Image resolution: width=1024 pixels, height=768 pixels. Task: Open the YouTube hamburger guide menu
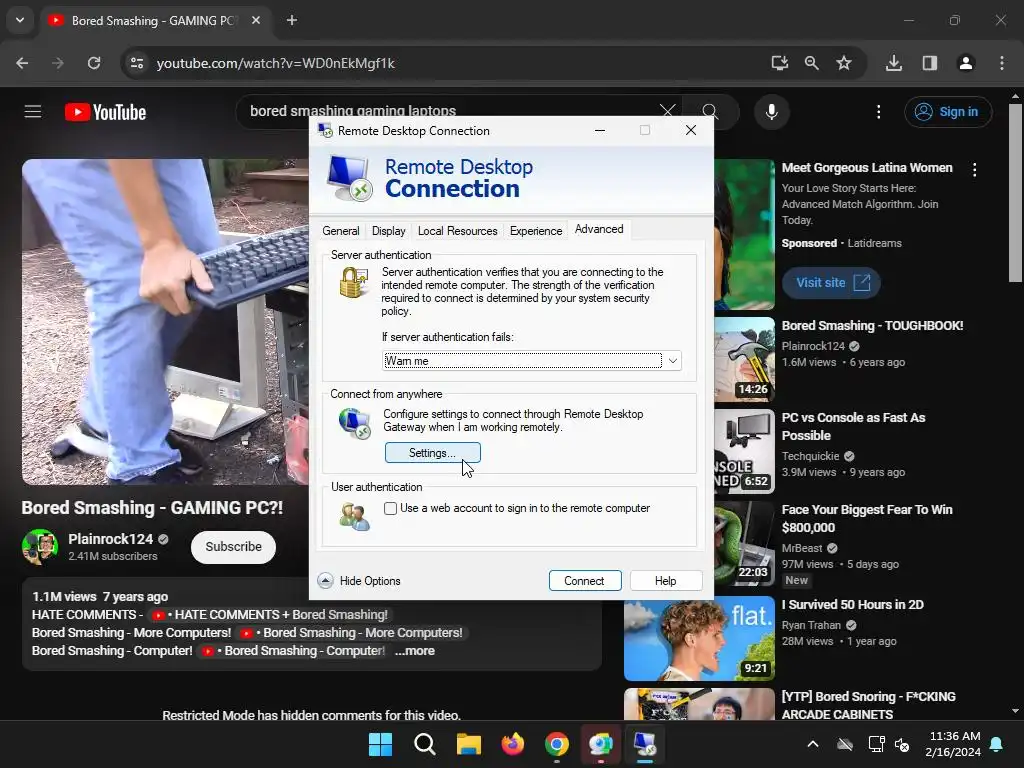[33, 112]
